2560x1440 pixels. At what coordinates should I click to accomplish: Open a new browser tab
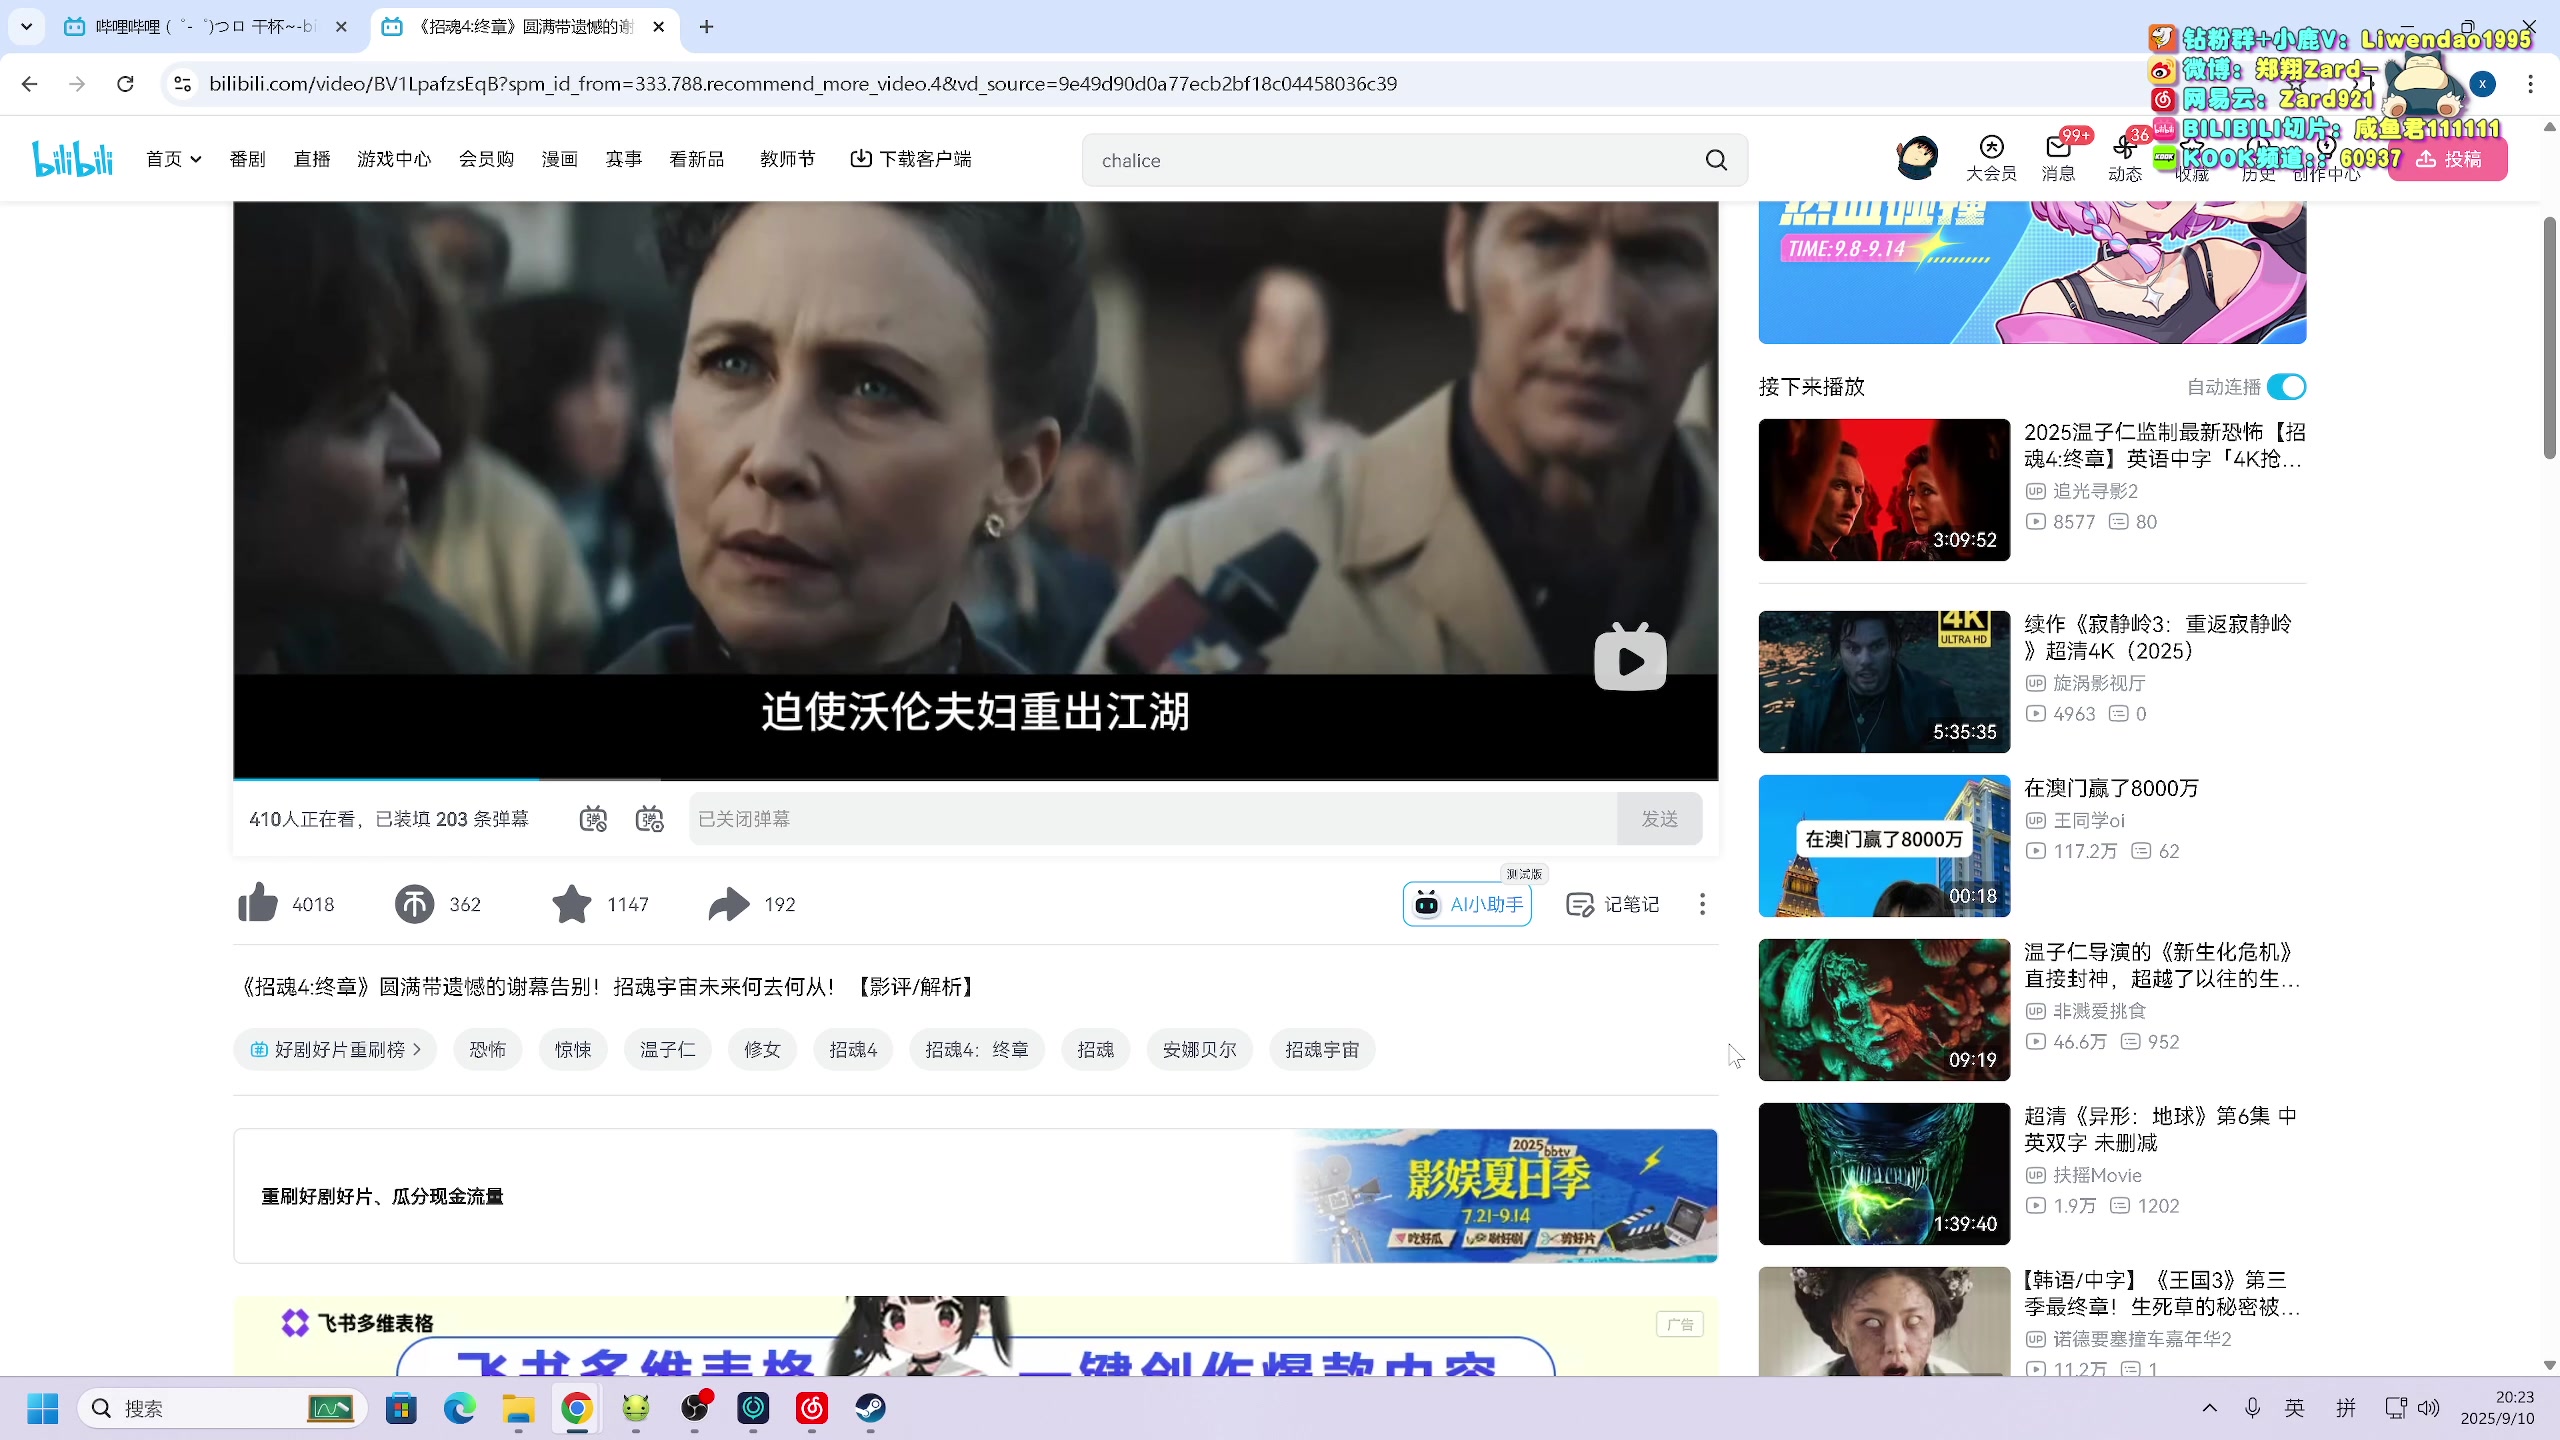pyautogui.click(x=706, y=27)
